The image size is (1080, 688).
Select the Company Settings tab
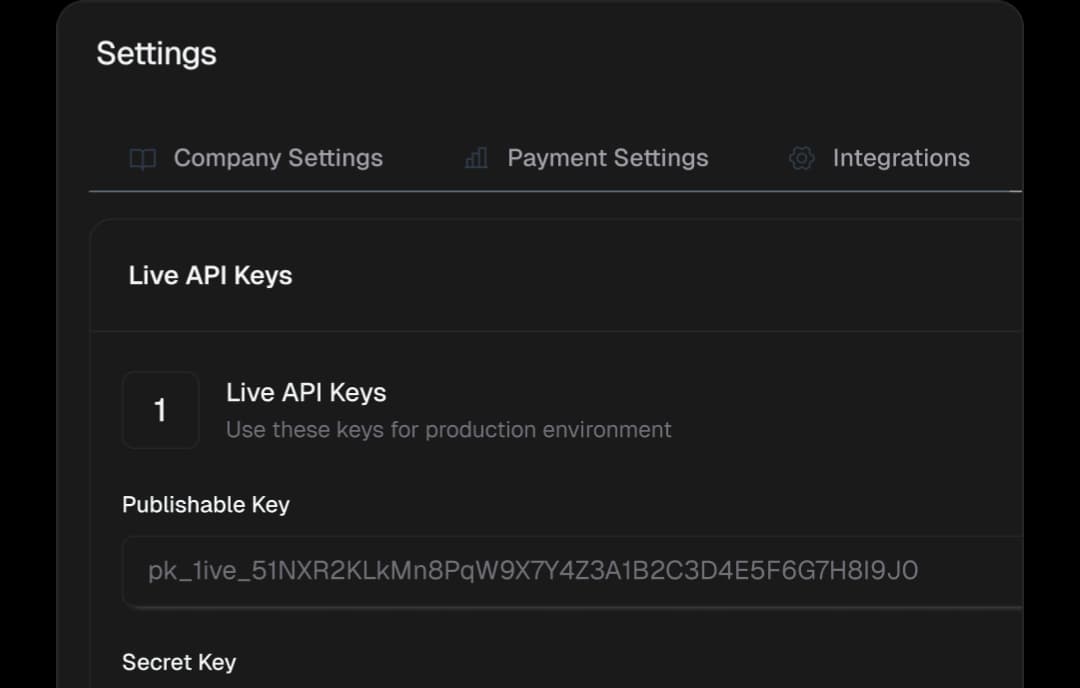[278, 158]
